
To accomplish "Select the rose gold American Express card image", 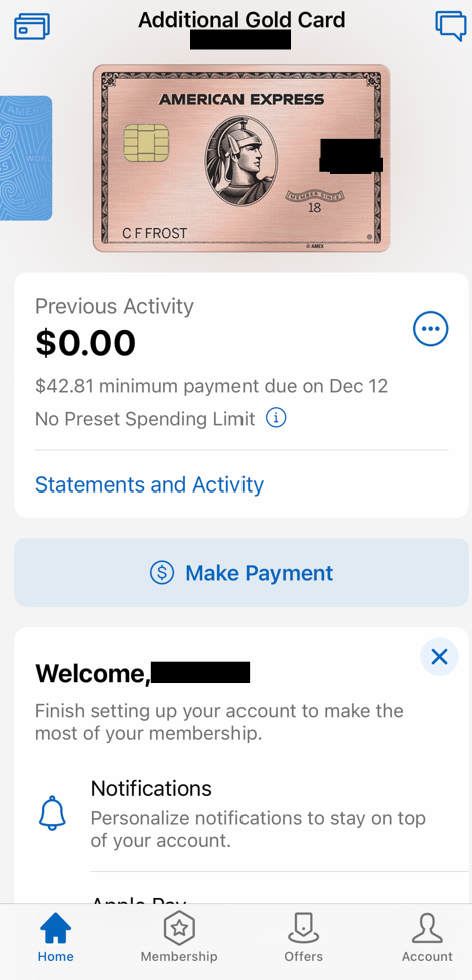I will (x=242, y=158).
